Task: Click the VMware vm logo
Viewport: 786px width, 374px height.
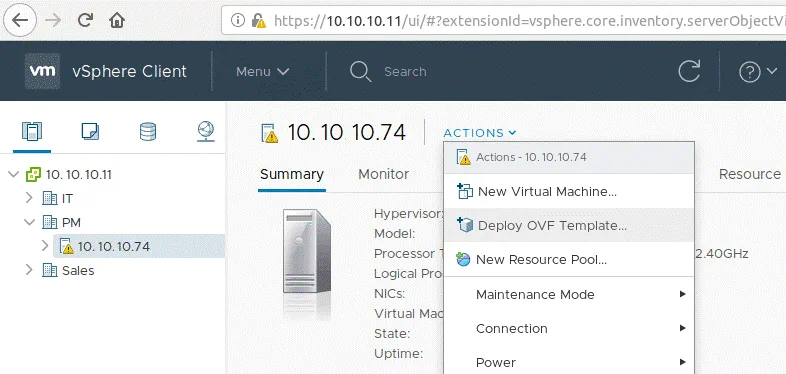Action: tap(43, 71)
